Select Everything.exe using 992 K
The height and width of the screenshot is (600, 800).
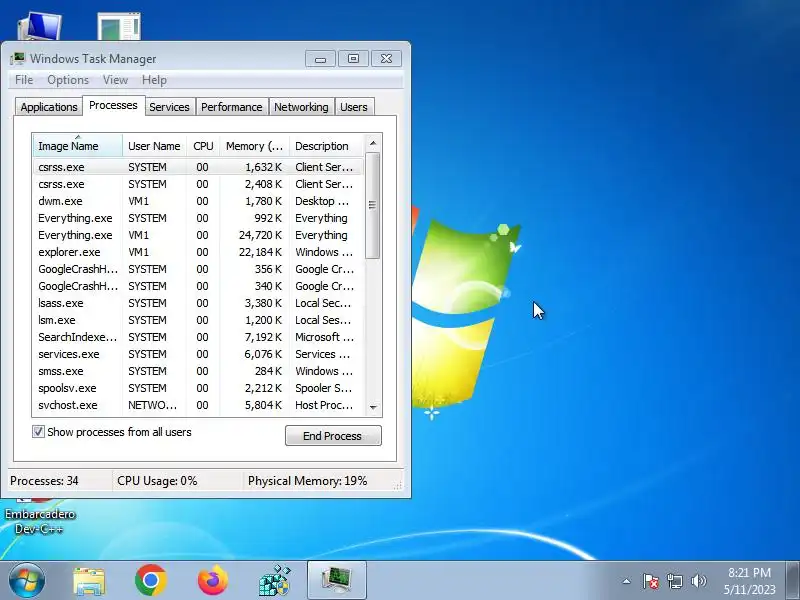198,218
